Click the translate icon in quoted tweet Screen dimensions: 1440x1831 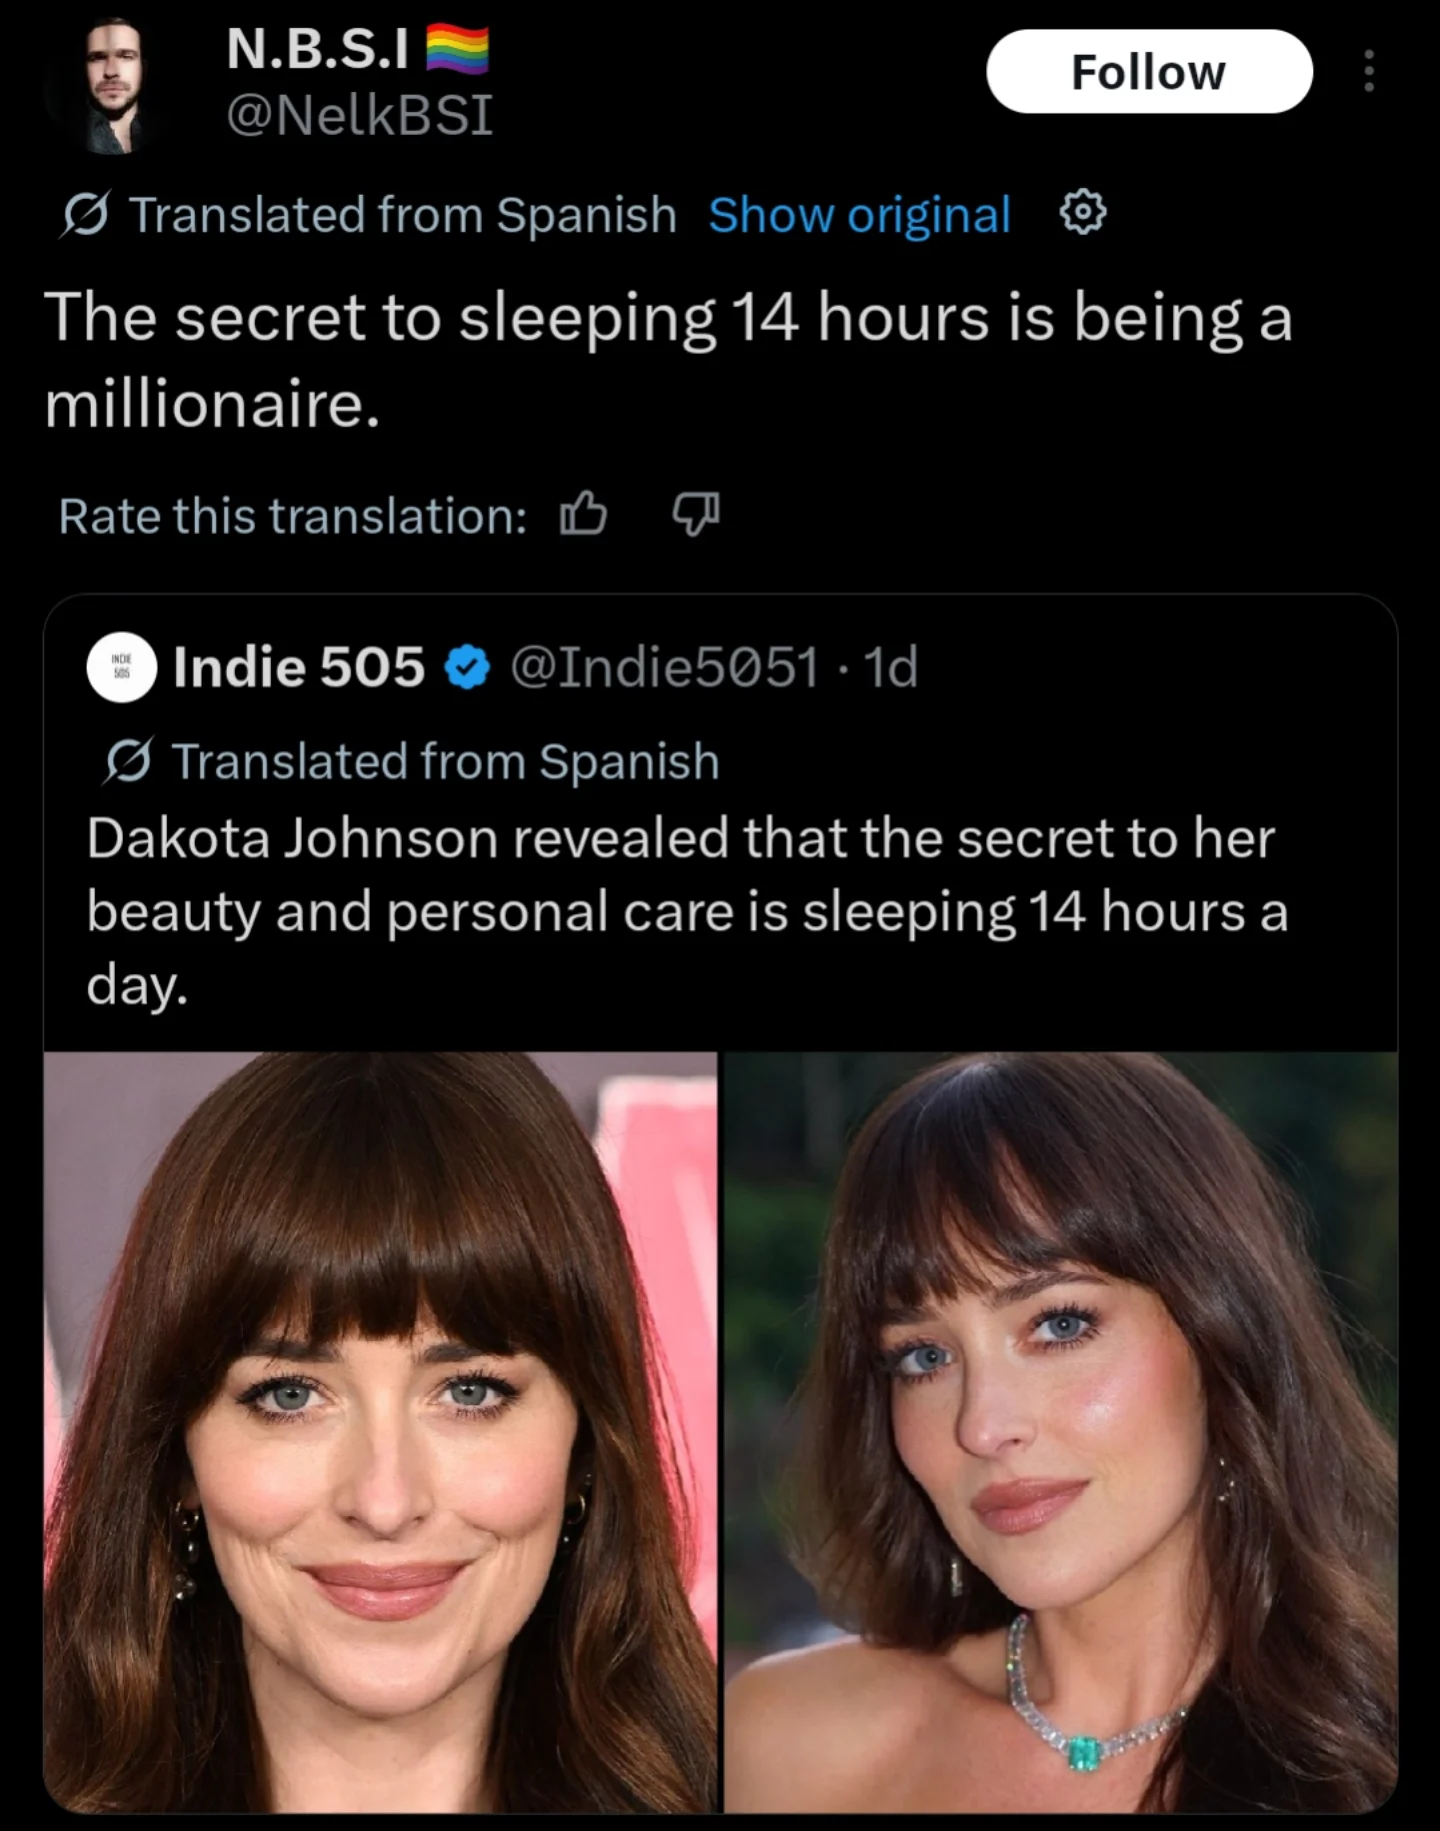[x=127, y=761]
